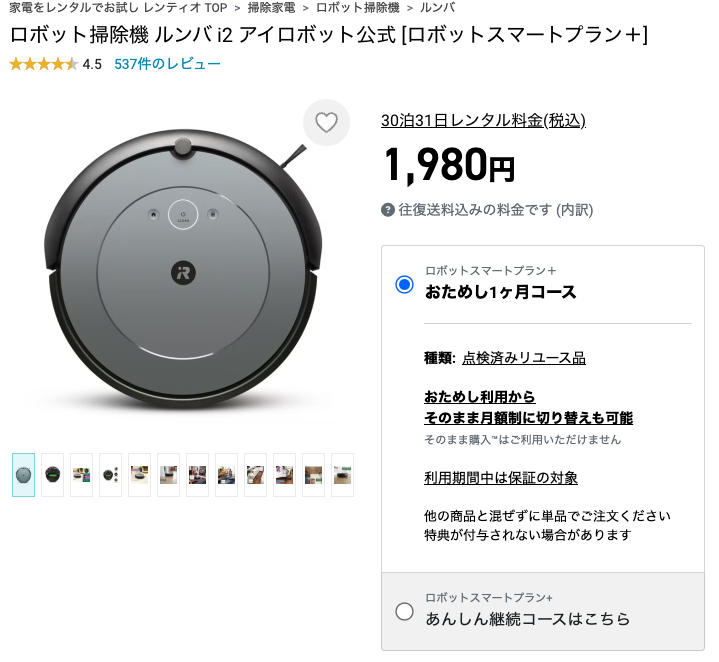Show the fourth product thumbnail image
Image resolution: width=719 pixels, height=662 pixels.
(110, 475)
